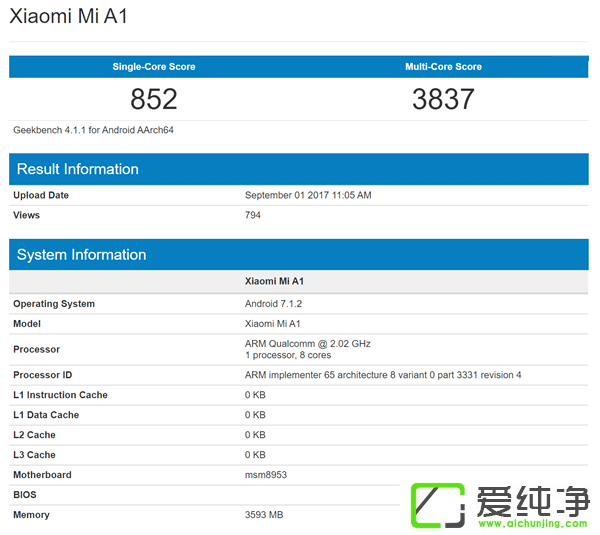Click the Model row label
This screenshot has height=535, width=600.
click(27, 324)
